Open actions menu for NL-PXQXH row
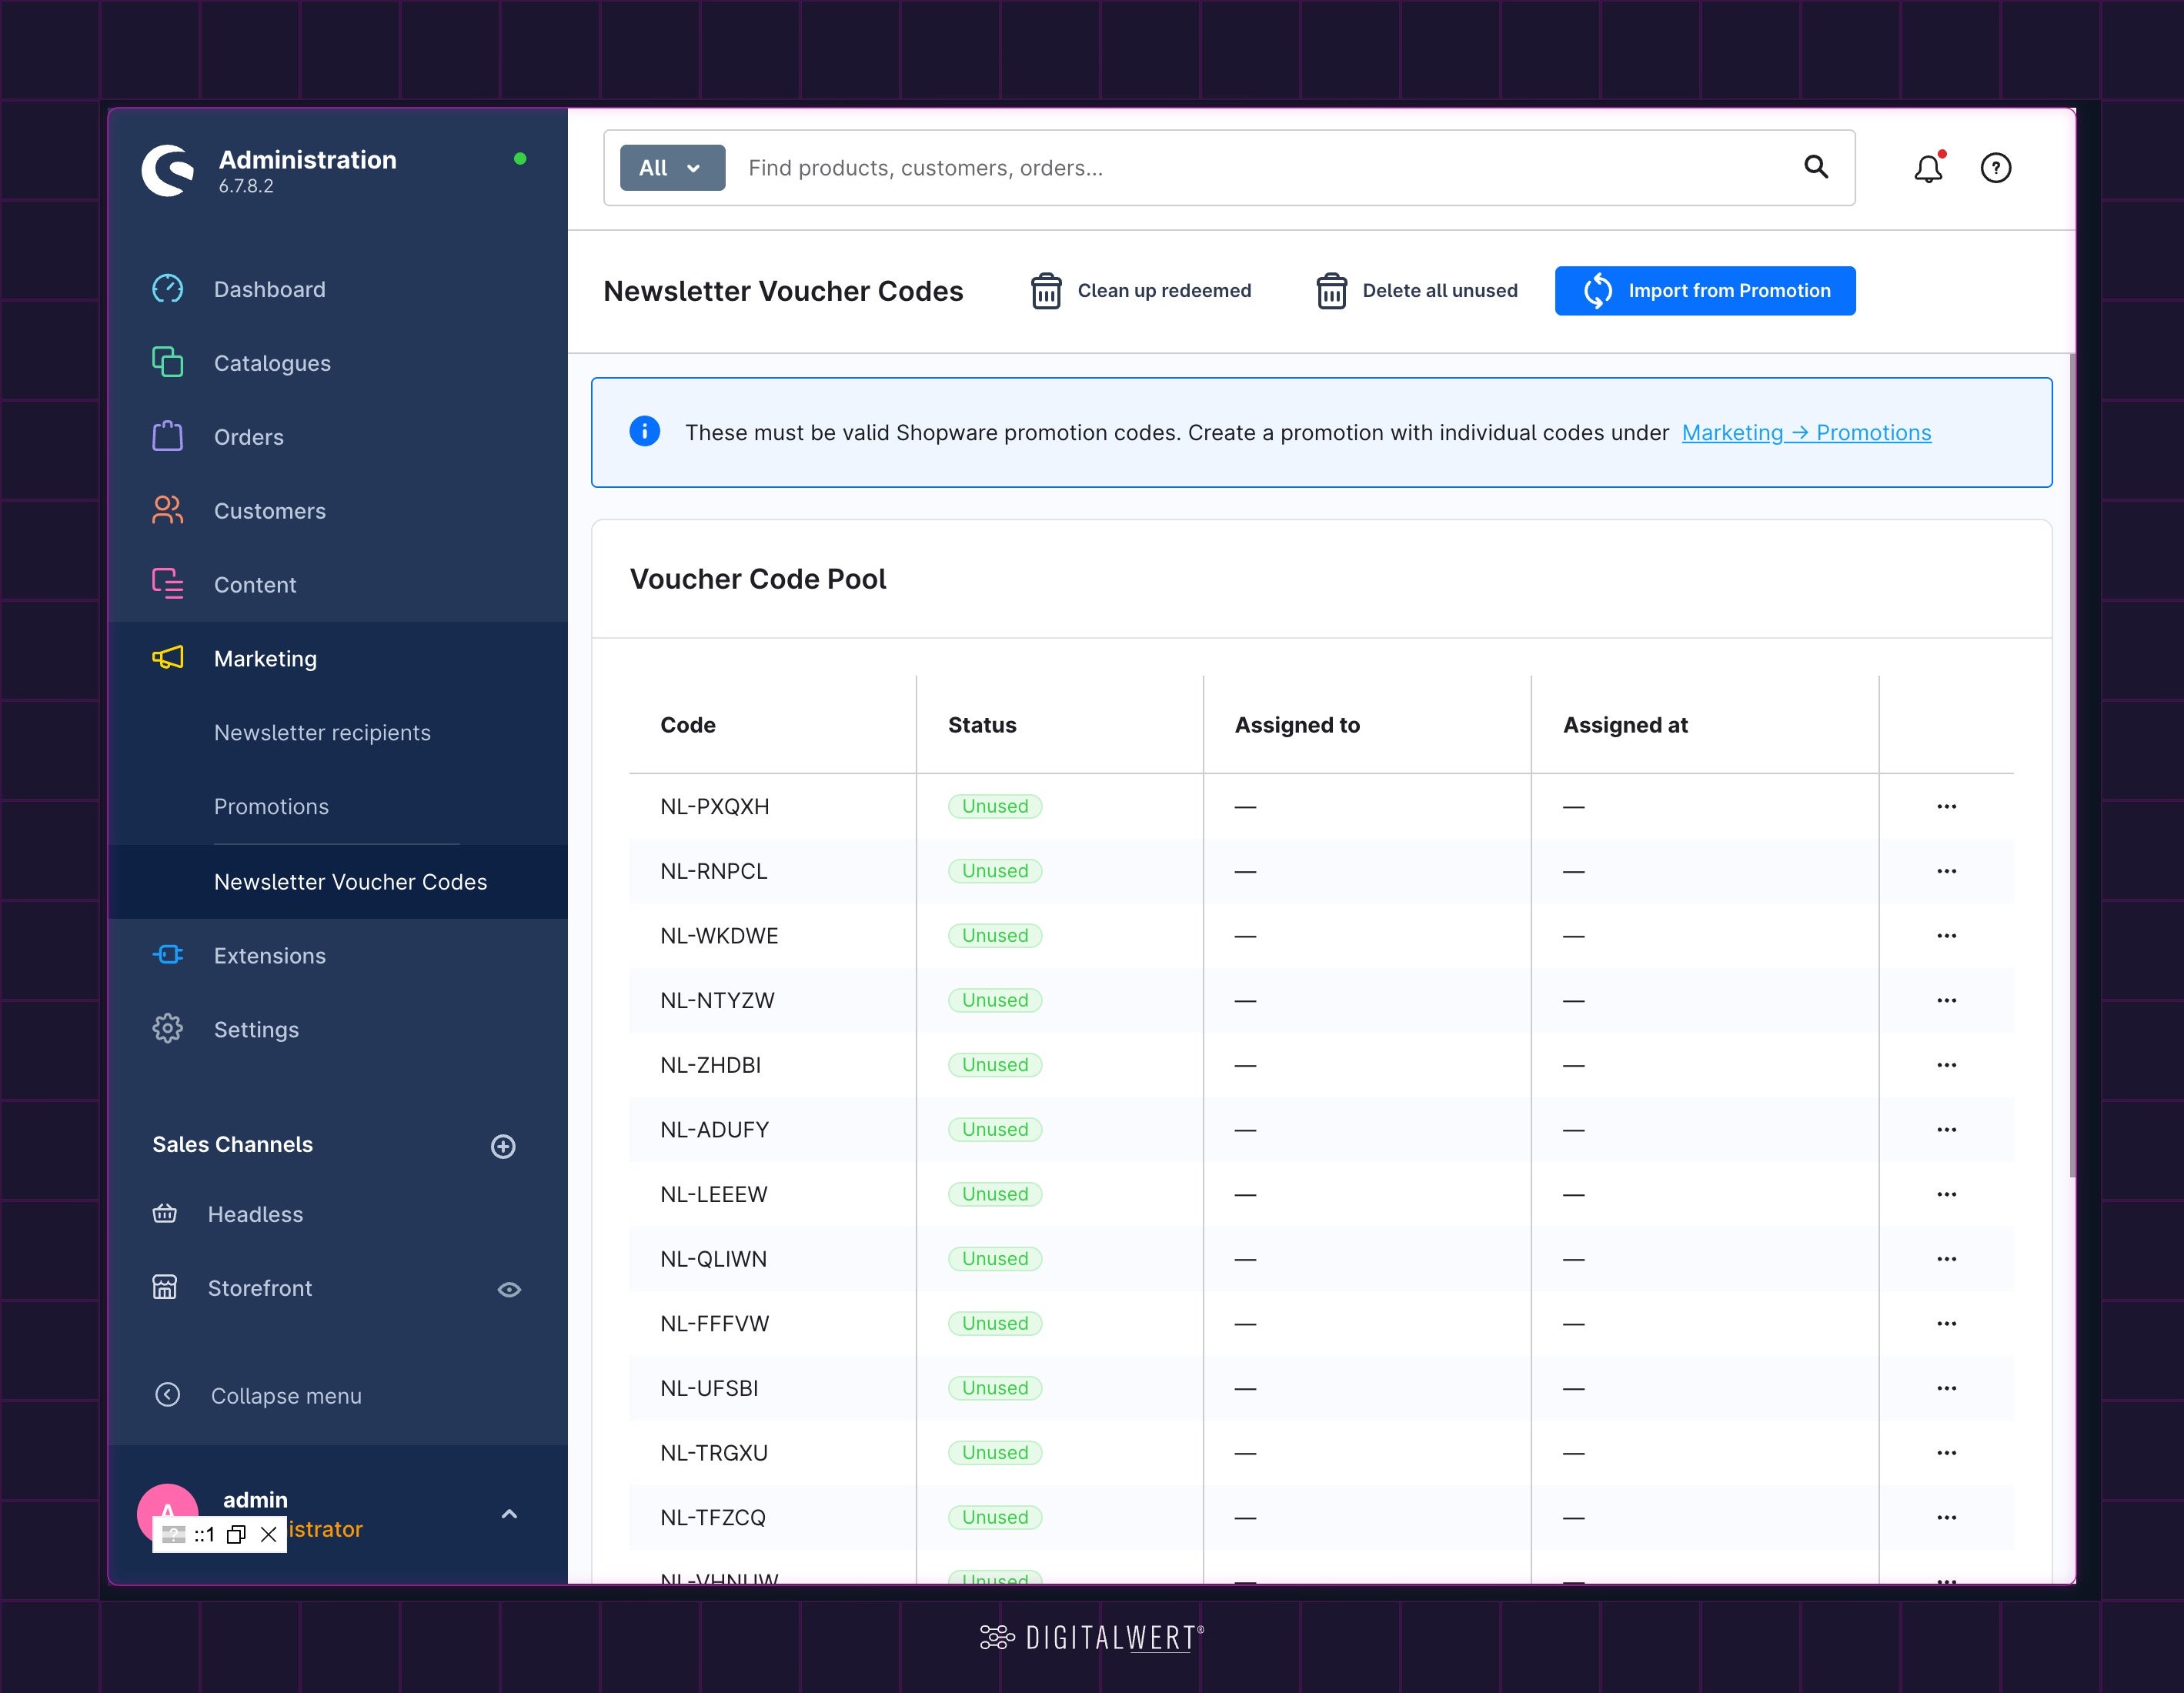The width and height of the screenshot is (2184, 1693). (x=1946, y=806)
